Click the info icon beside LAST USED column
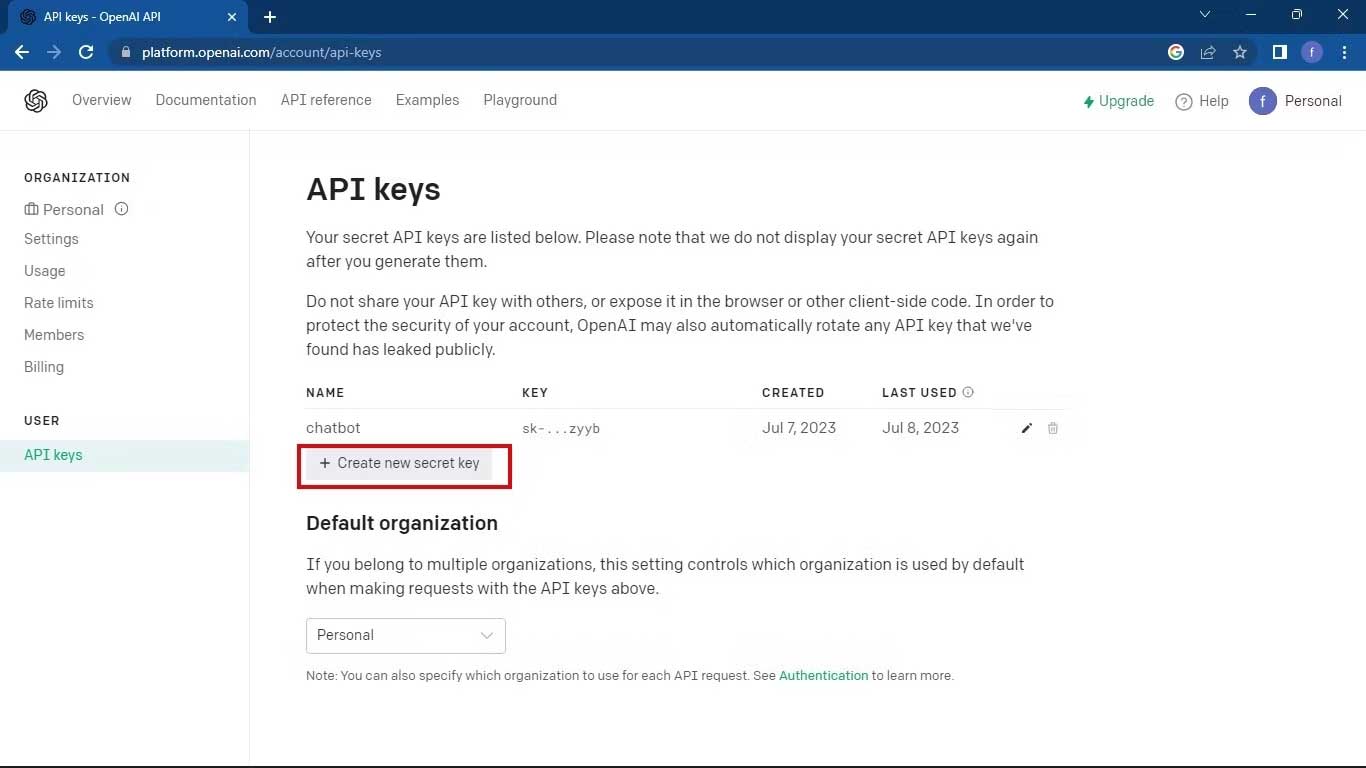This screenshot has height=768, width=1366. point(967,392)
